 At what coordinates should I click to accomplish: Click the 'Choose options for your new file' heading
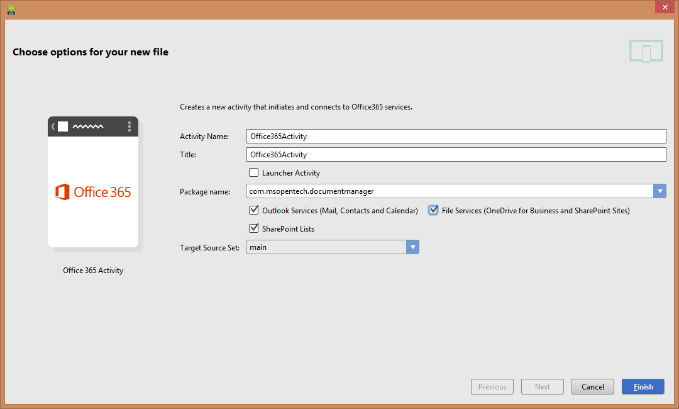[x=91, y=52]
